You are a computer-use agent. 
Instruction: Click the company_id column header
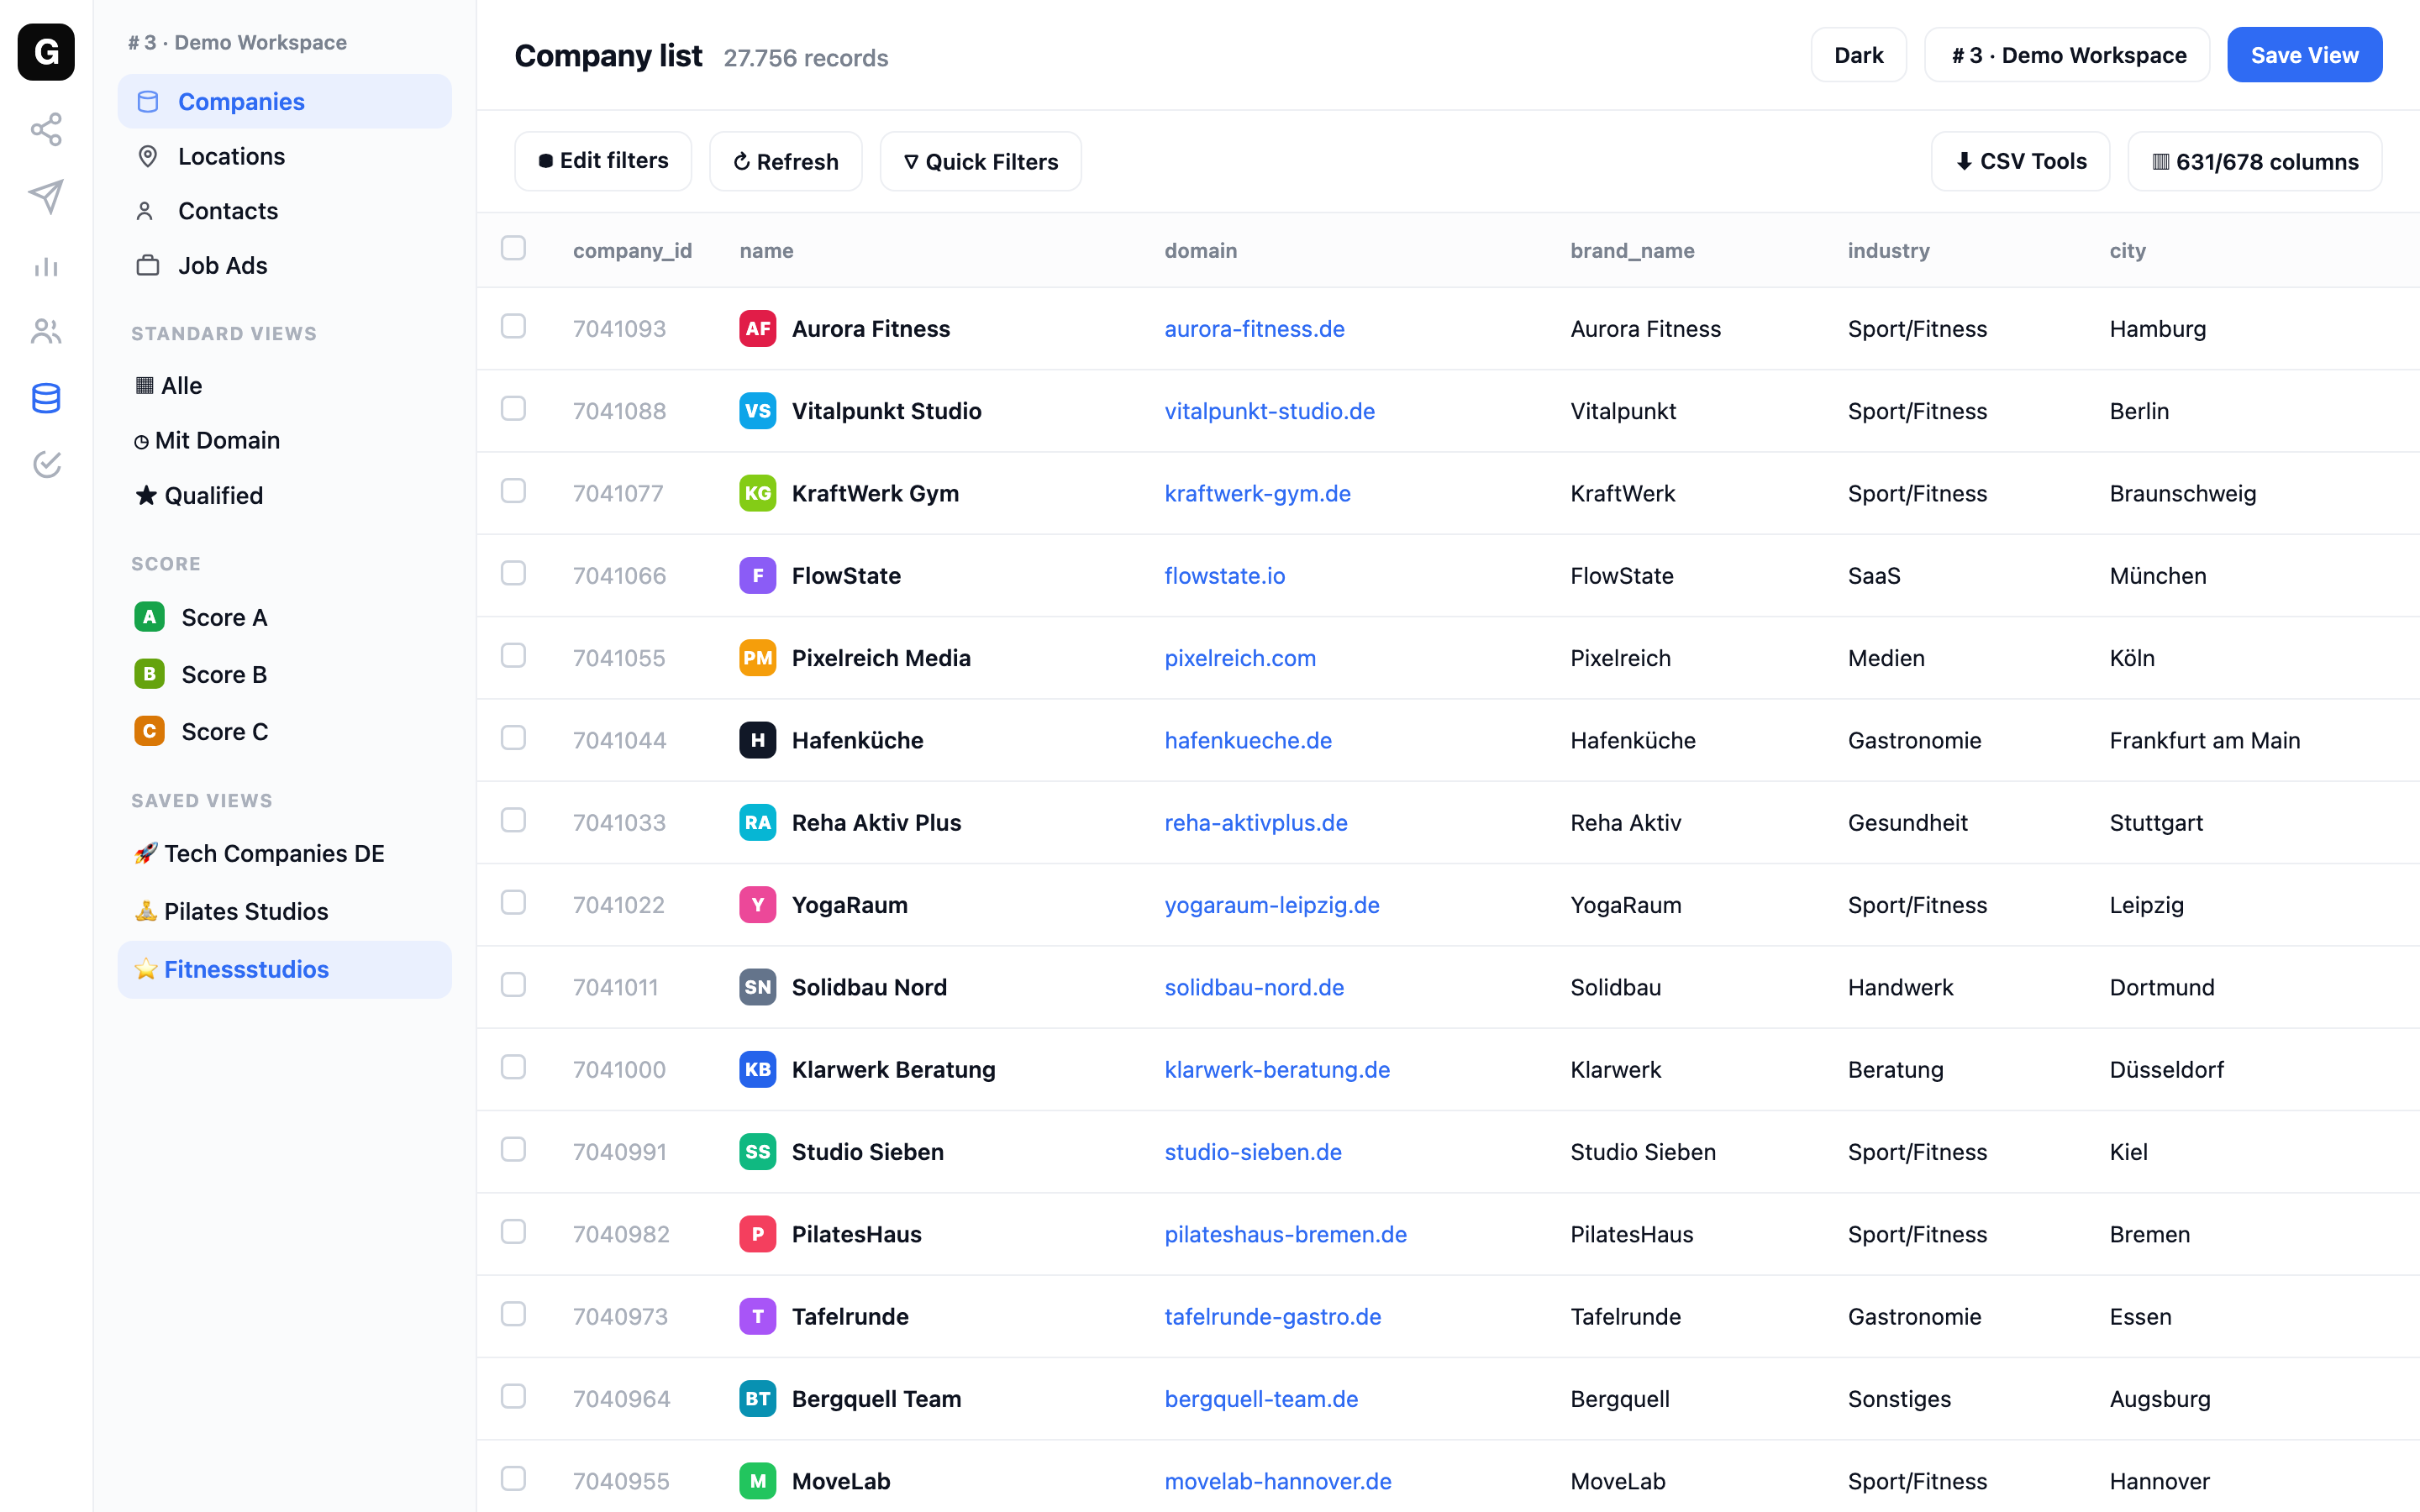pos(632,250)
